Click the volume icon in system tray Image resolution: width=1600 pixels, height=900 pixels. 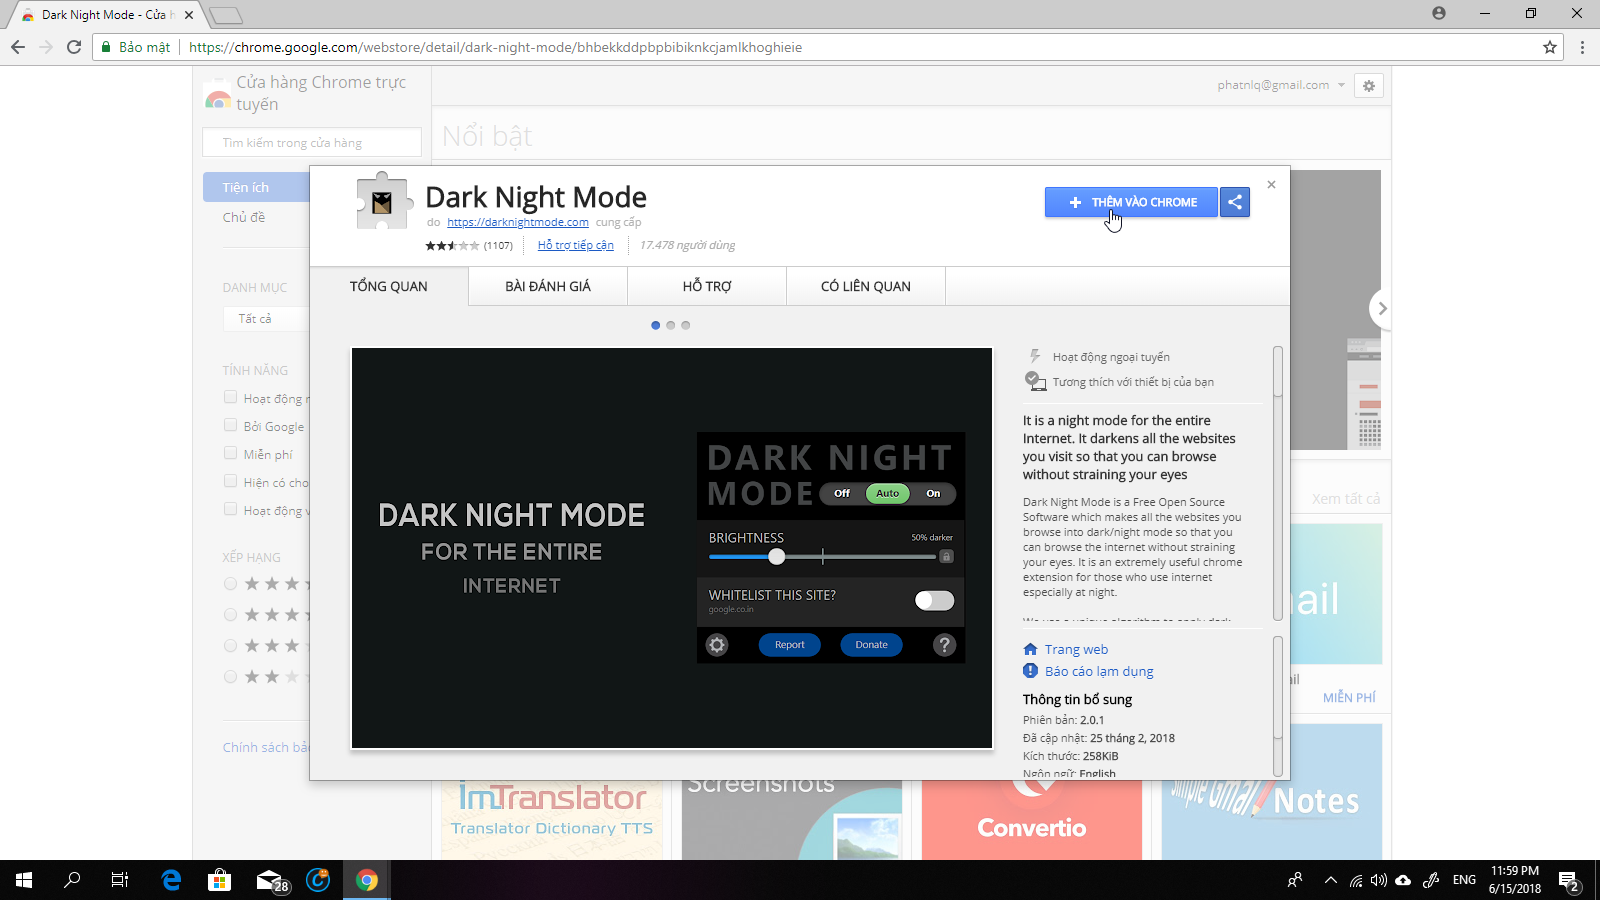click(x=1379, y=880)
